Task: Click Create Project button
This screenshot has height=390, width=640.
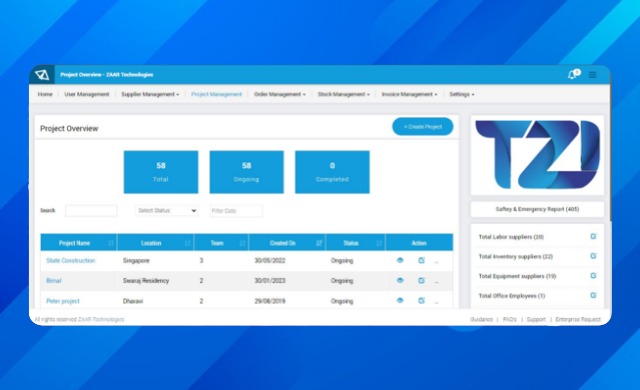Action: pos(423,127)
